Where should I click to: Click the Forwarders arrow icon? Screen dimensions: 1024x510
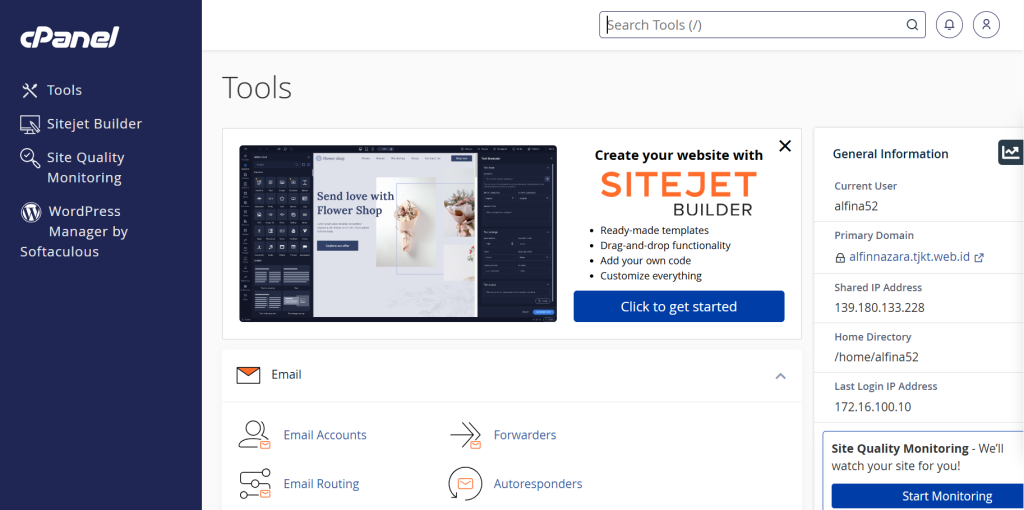pos(466,435)
